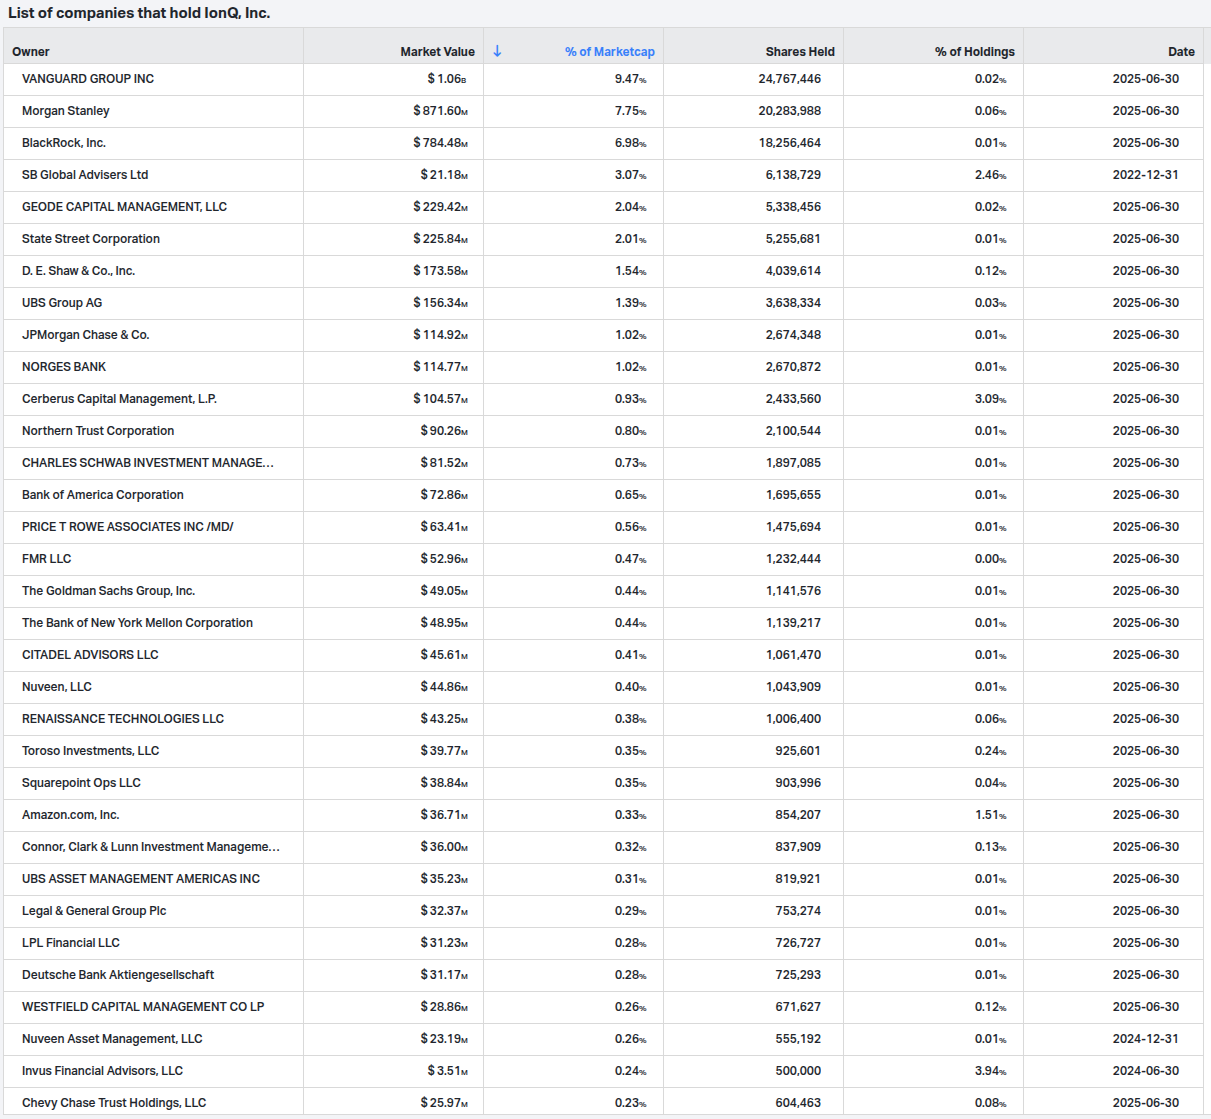Click GEODE CAPITAL MANAGEMENT, LLC owner name
The height and width of the screenshot is (1119, 1211).
[x=124, y=207]
